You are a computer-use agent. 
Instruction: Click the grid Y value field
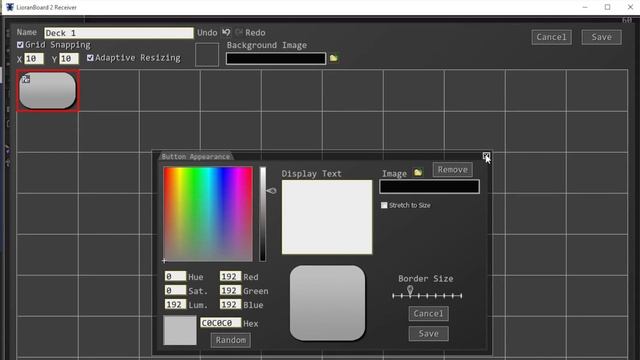click(69, 59)
